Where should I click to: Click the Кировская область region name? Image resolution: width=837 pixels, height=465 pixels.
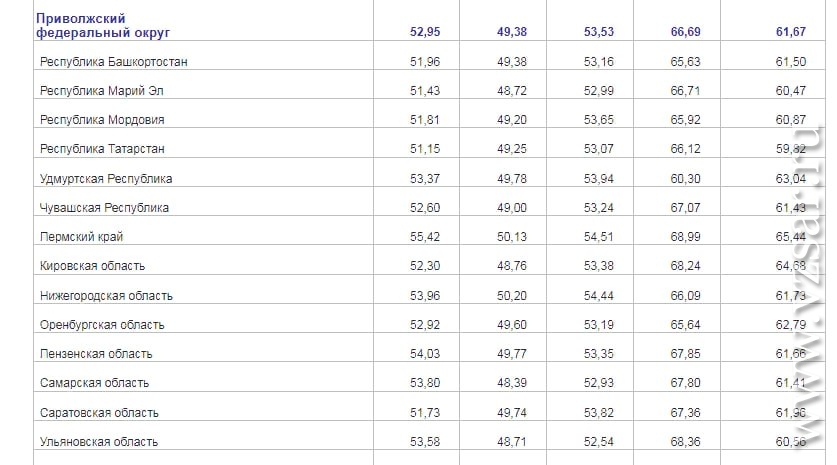point(92,266)
